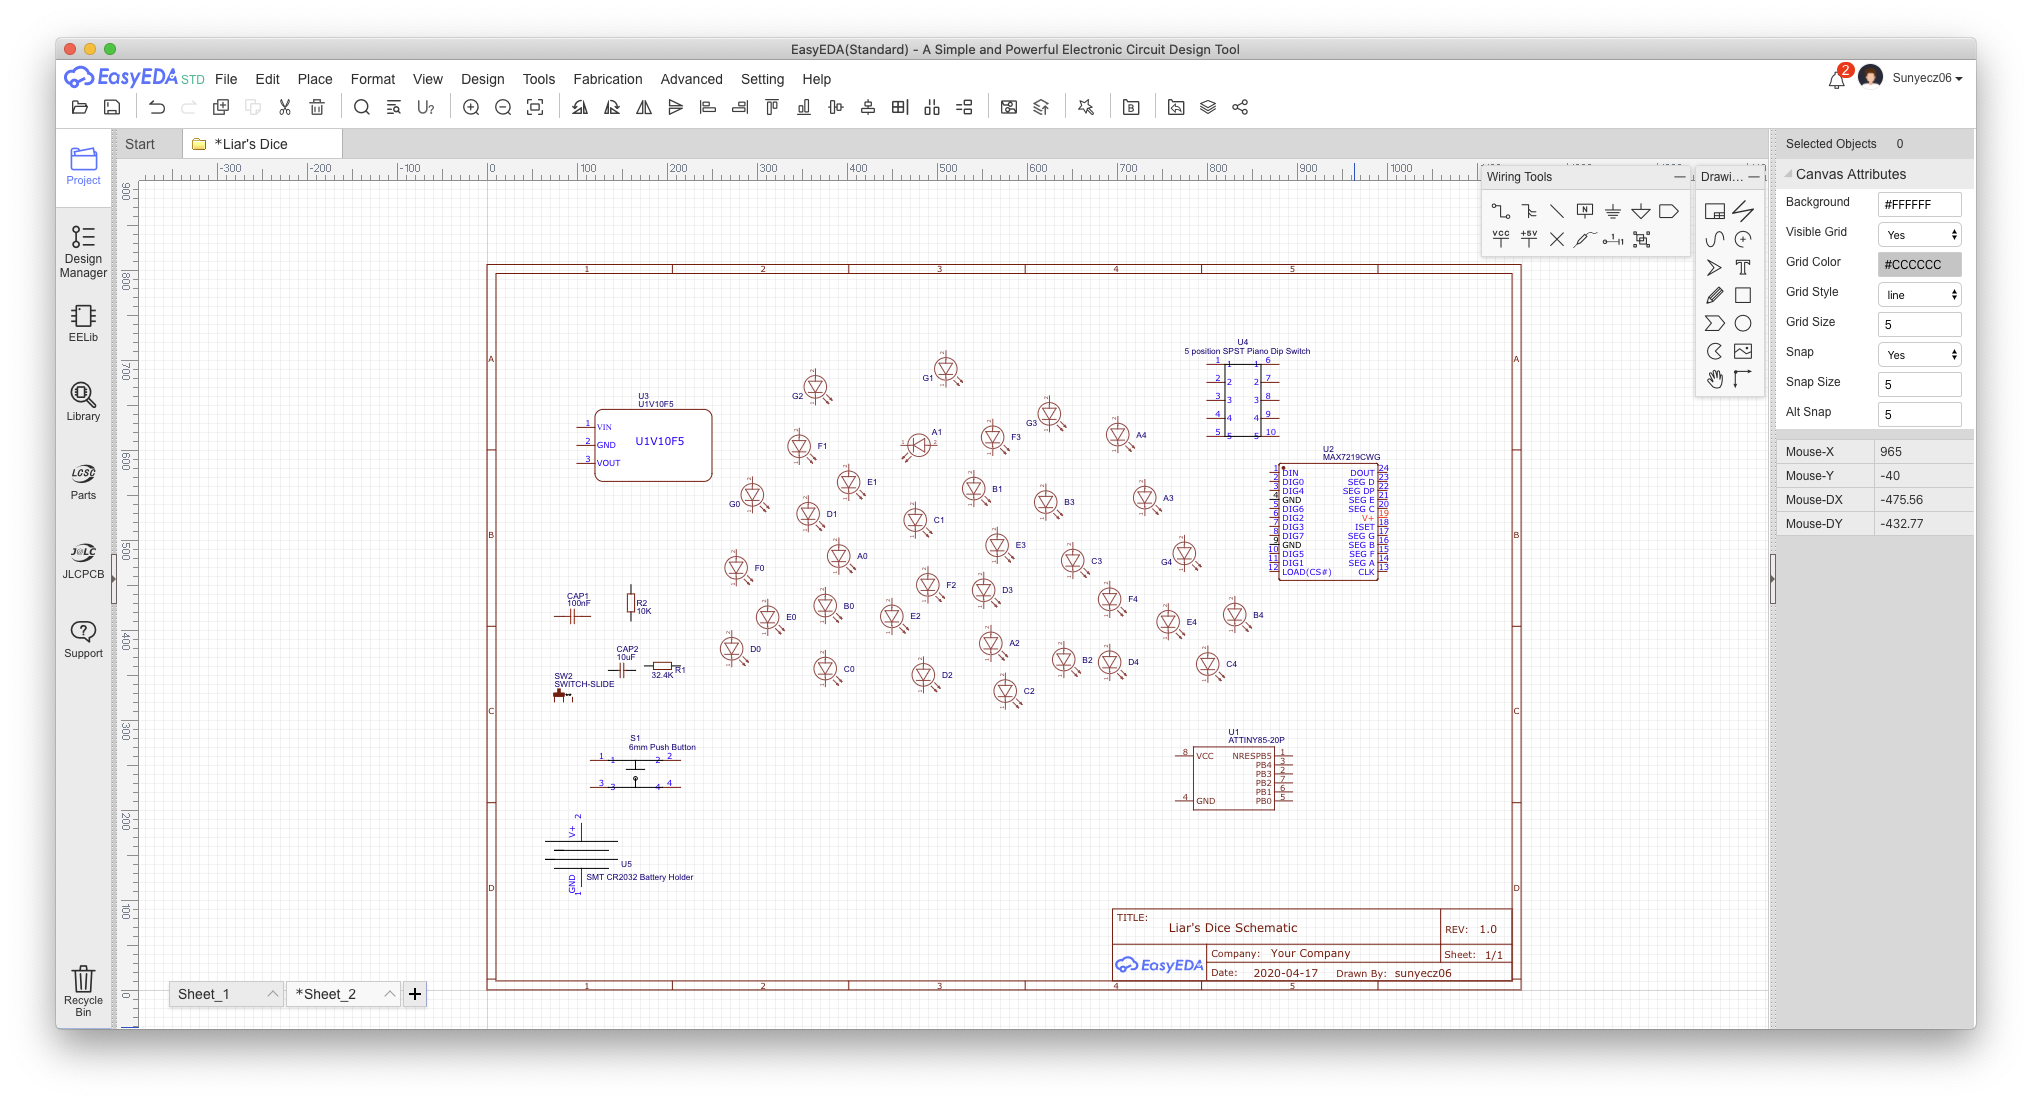The width and height of the screenshot is (2032, 1103).
Task: Open the Snap dropdown
Action: (1919, 355)
